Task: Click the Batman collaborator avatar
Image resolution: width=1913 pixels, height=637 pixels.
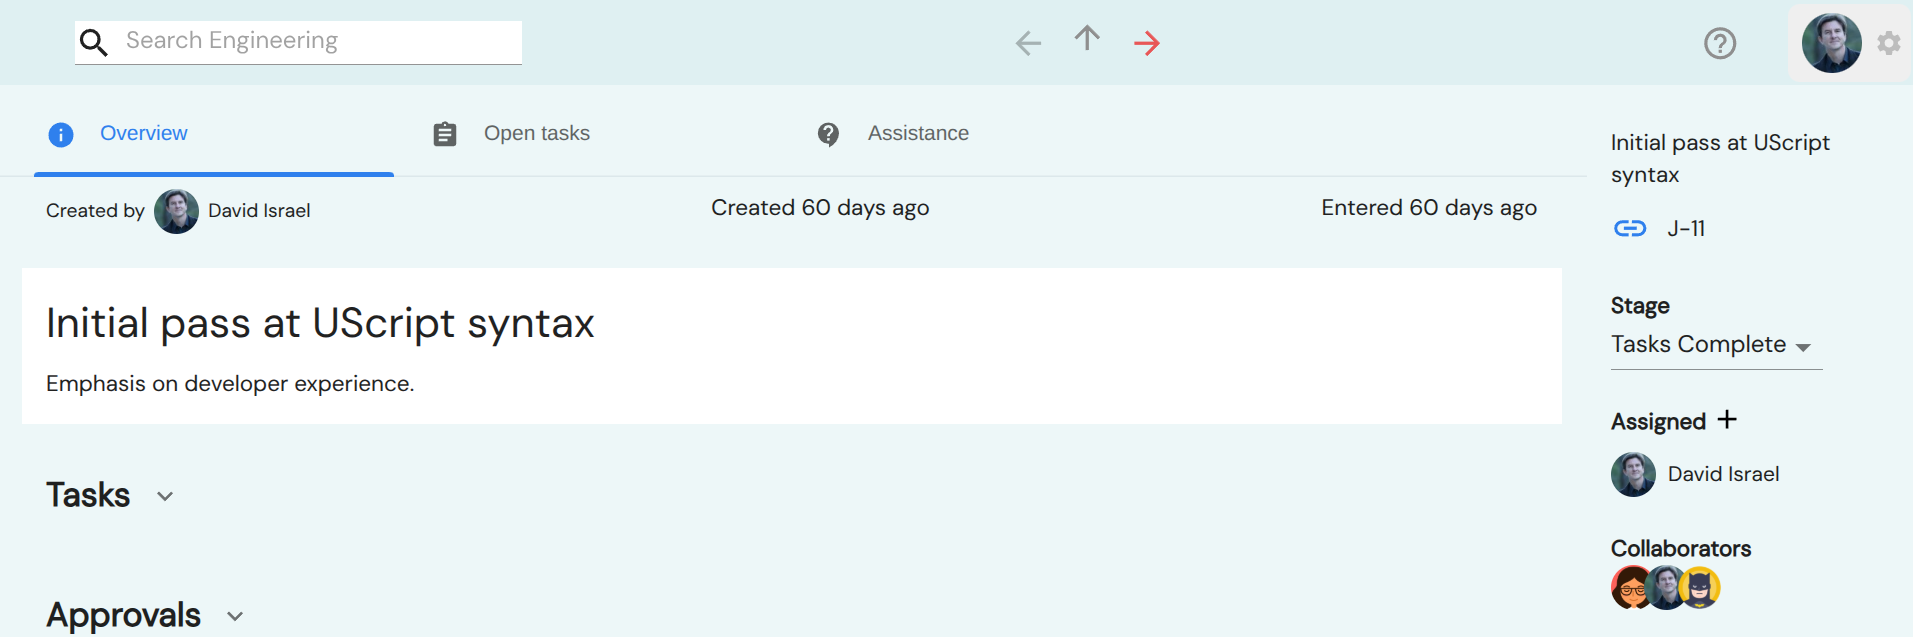Action: tap(1699, 588)
